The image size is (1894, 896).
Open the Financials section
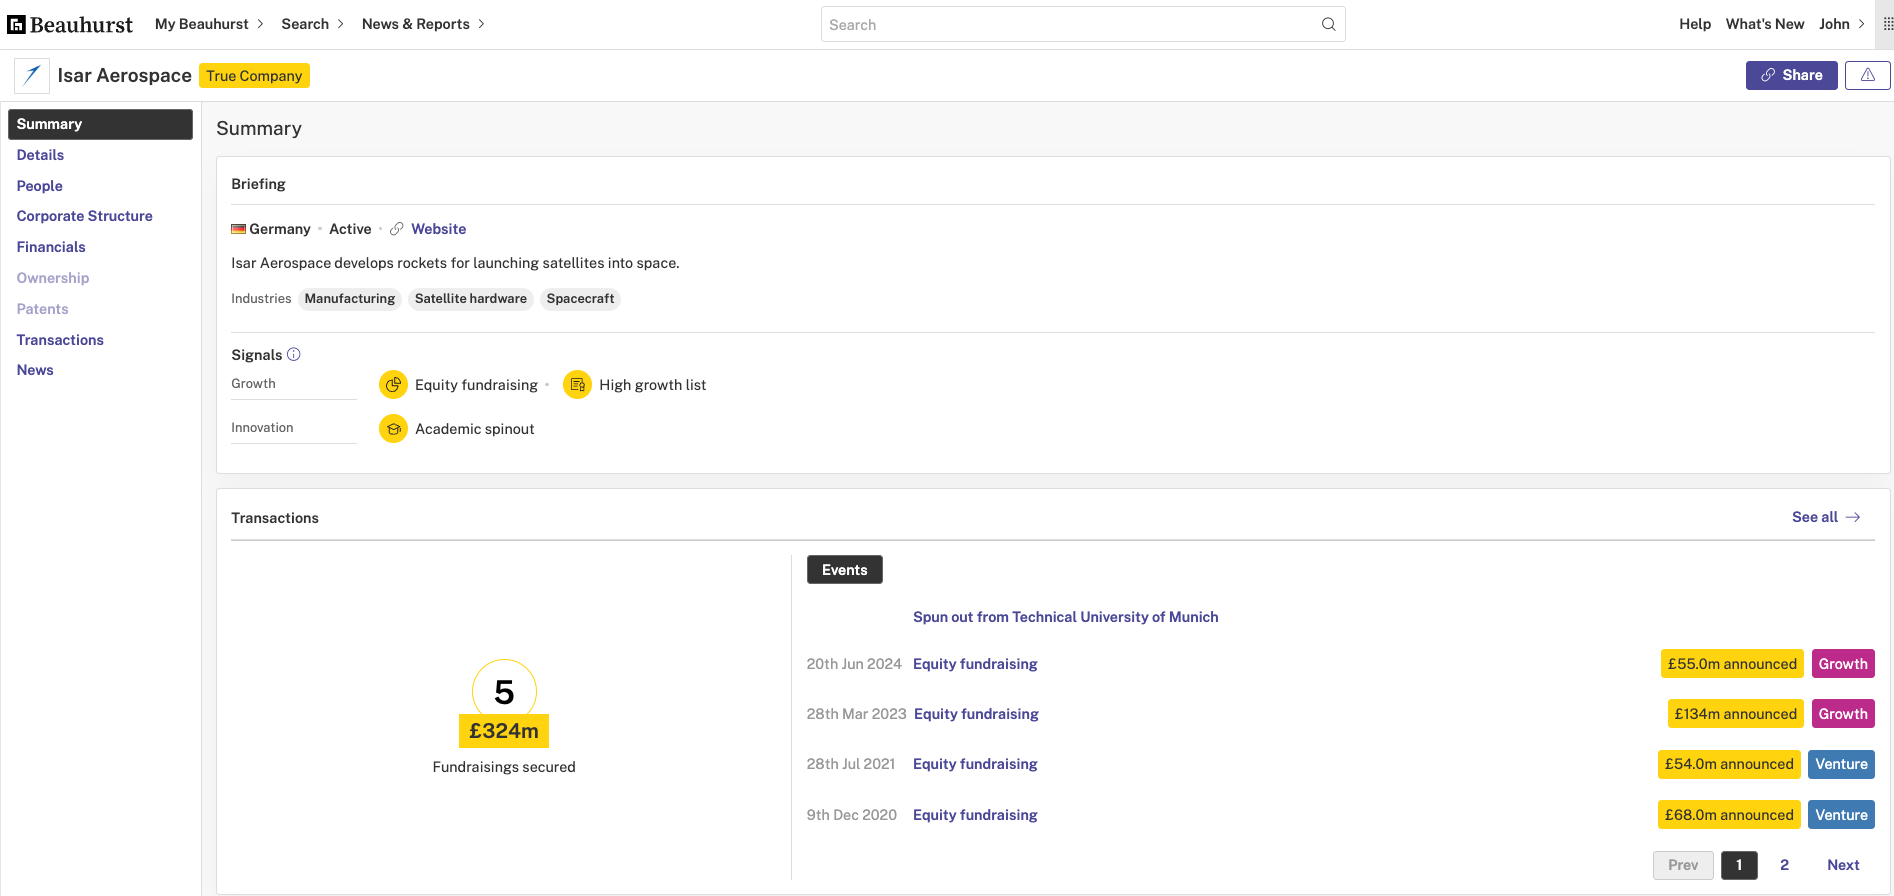[51, 247]
